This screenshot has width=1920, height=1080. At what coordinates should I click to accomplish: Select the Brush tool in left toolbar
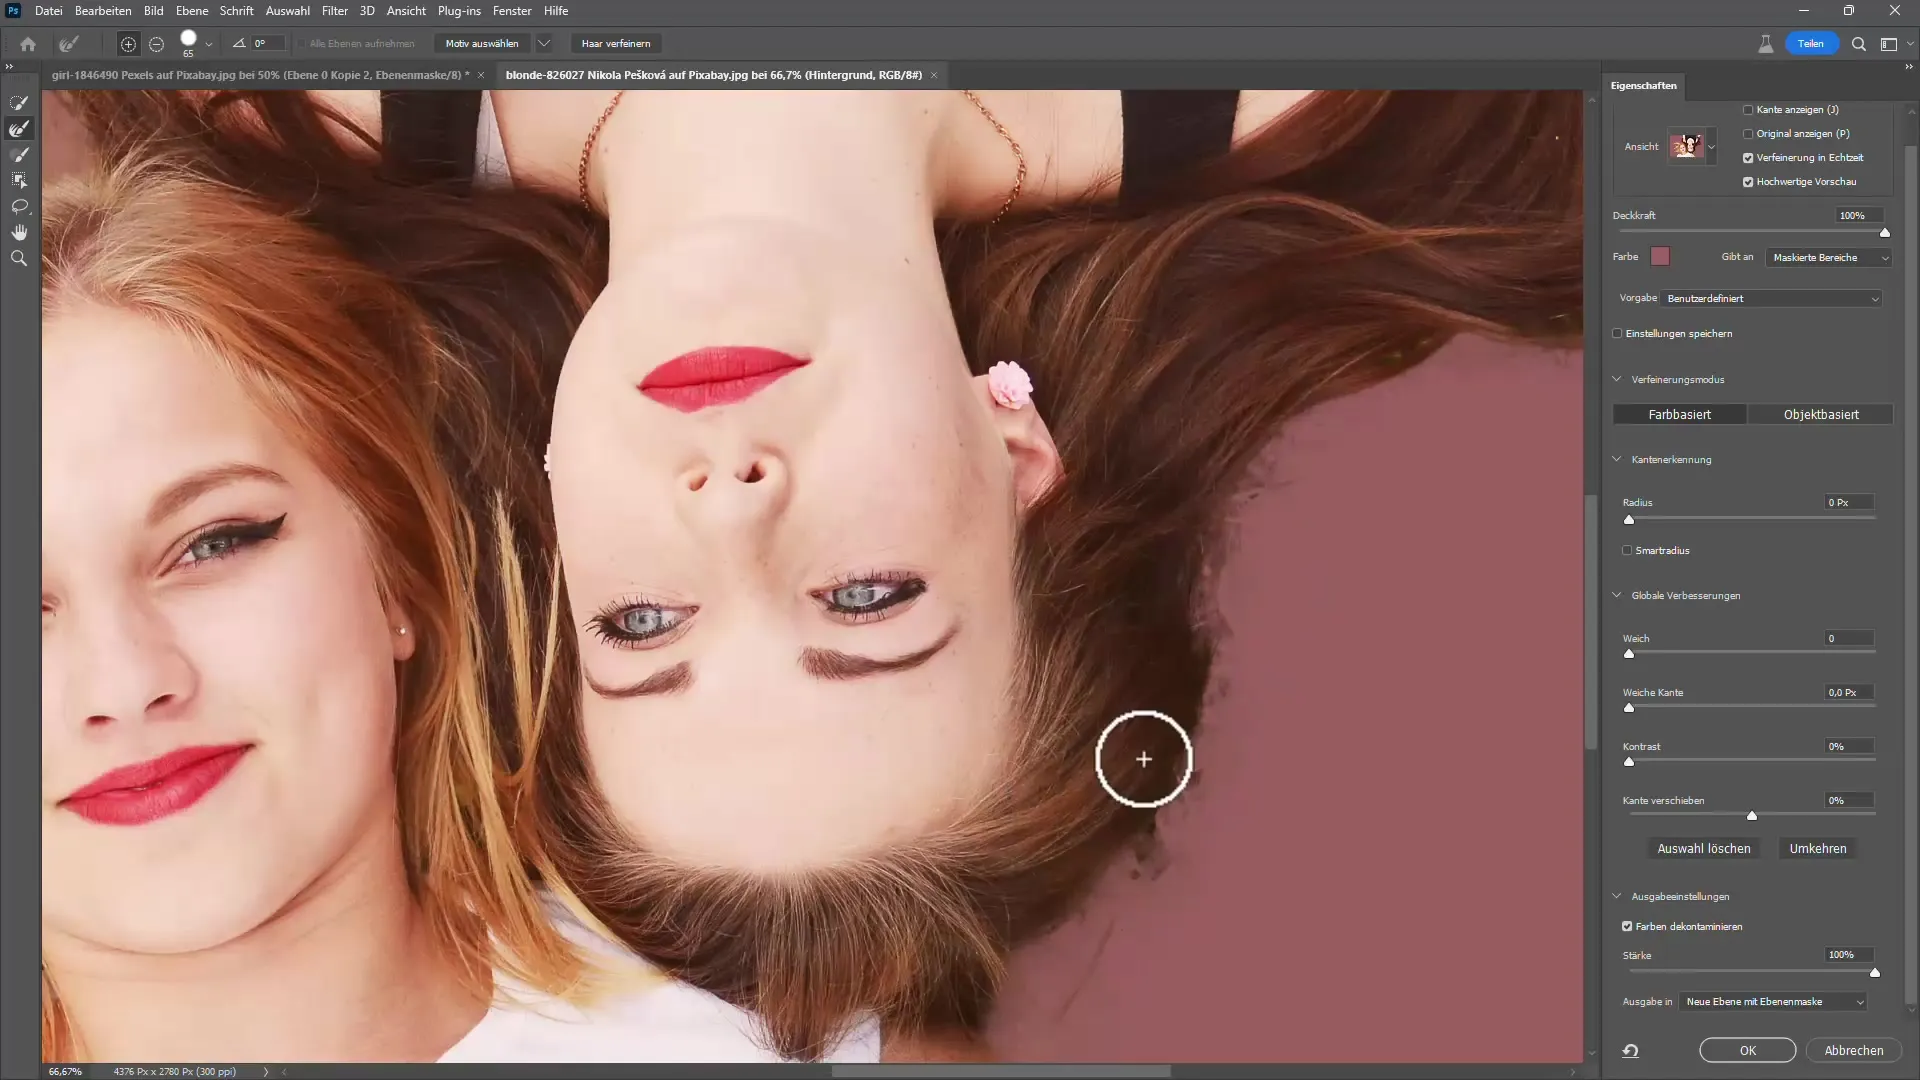pos(19,155)
